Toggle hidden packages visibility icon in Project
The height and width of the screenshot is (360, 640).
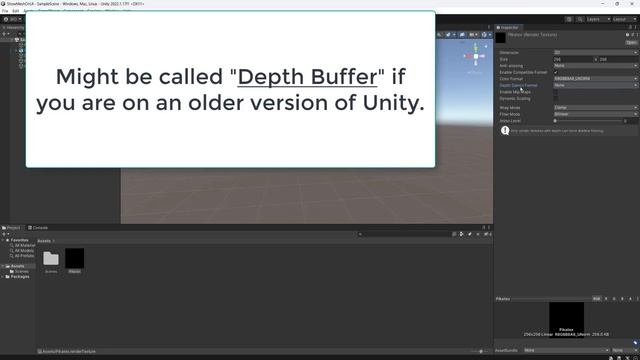(x=487, y=234)
